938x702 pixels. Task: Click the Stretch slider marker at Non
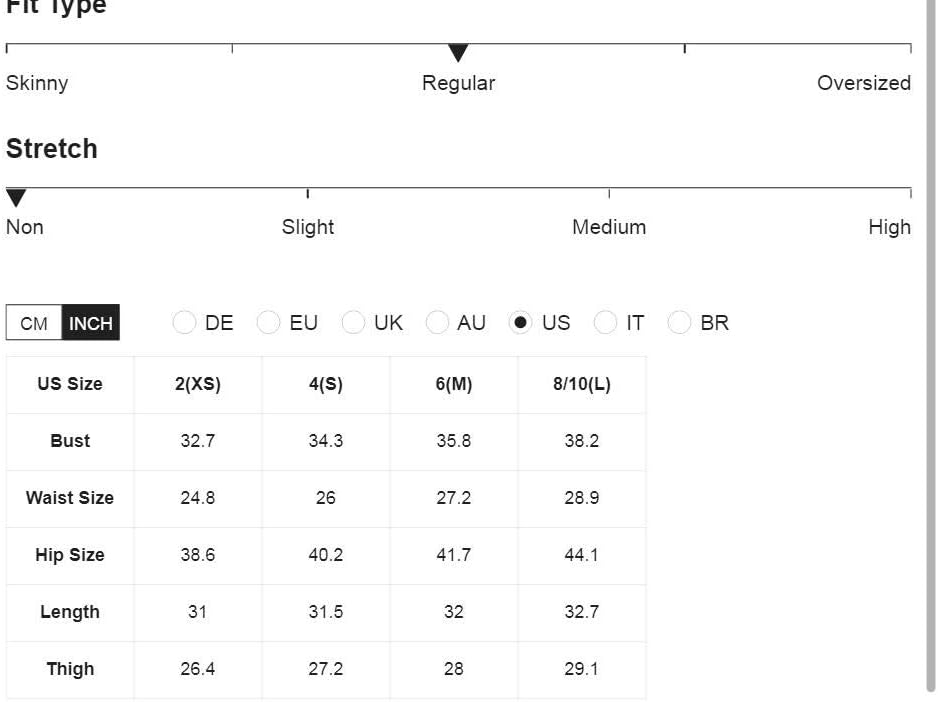click(16, 197)
